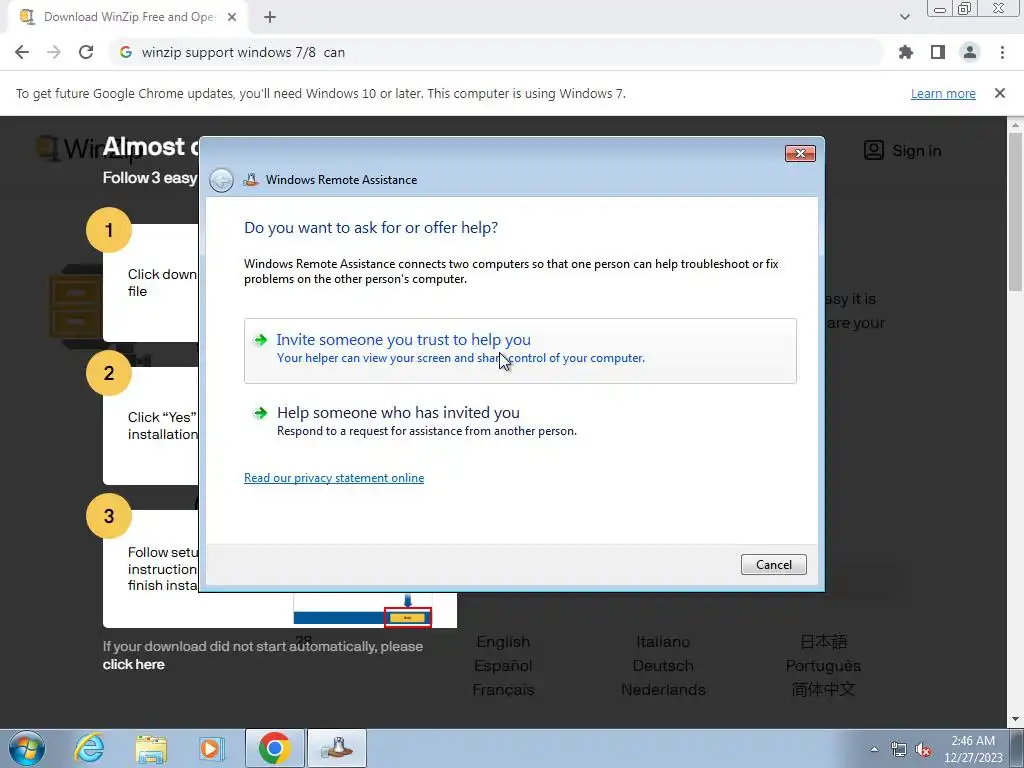Open Chrome extensions puzzle icon
Image resolution: width=1024 pixels, height=768 pixels.
(905, 52)
